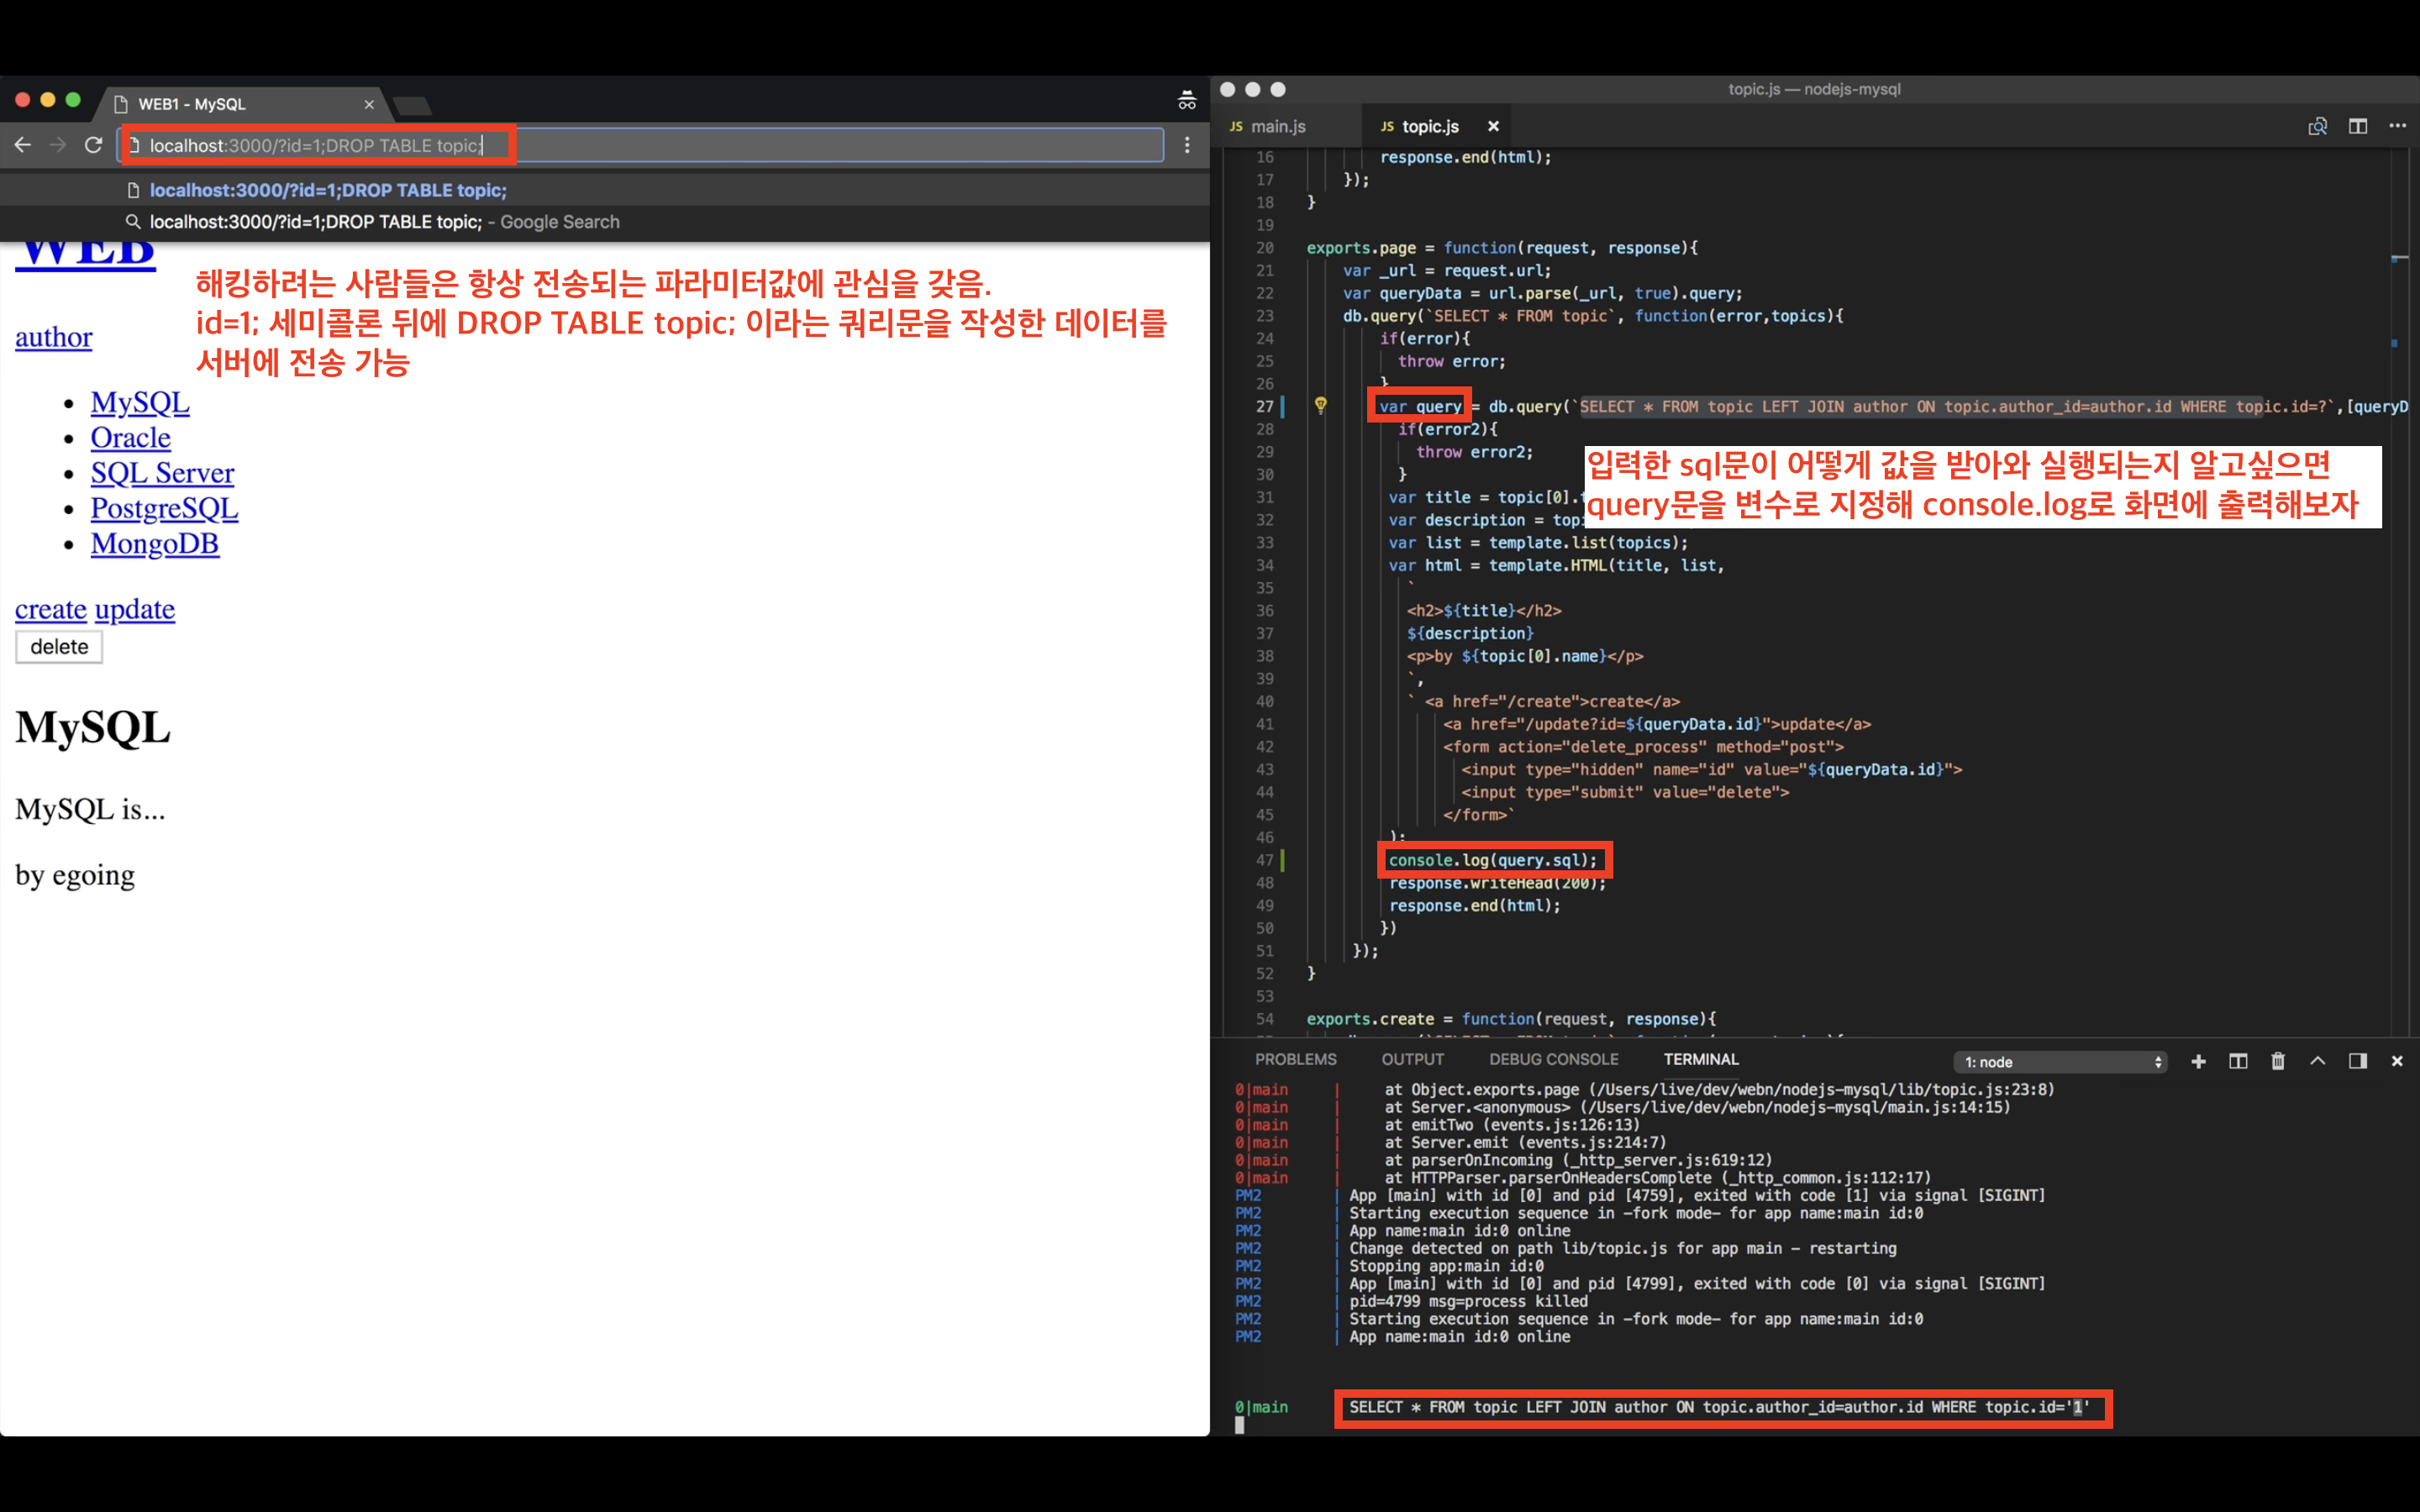Toggle the terminal panel position icon
The height and width of the screenshot is (1512, 2420).
(2357, 1061)
